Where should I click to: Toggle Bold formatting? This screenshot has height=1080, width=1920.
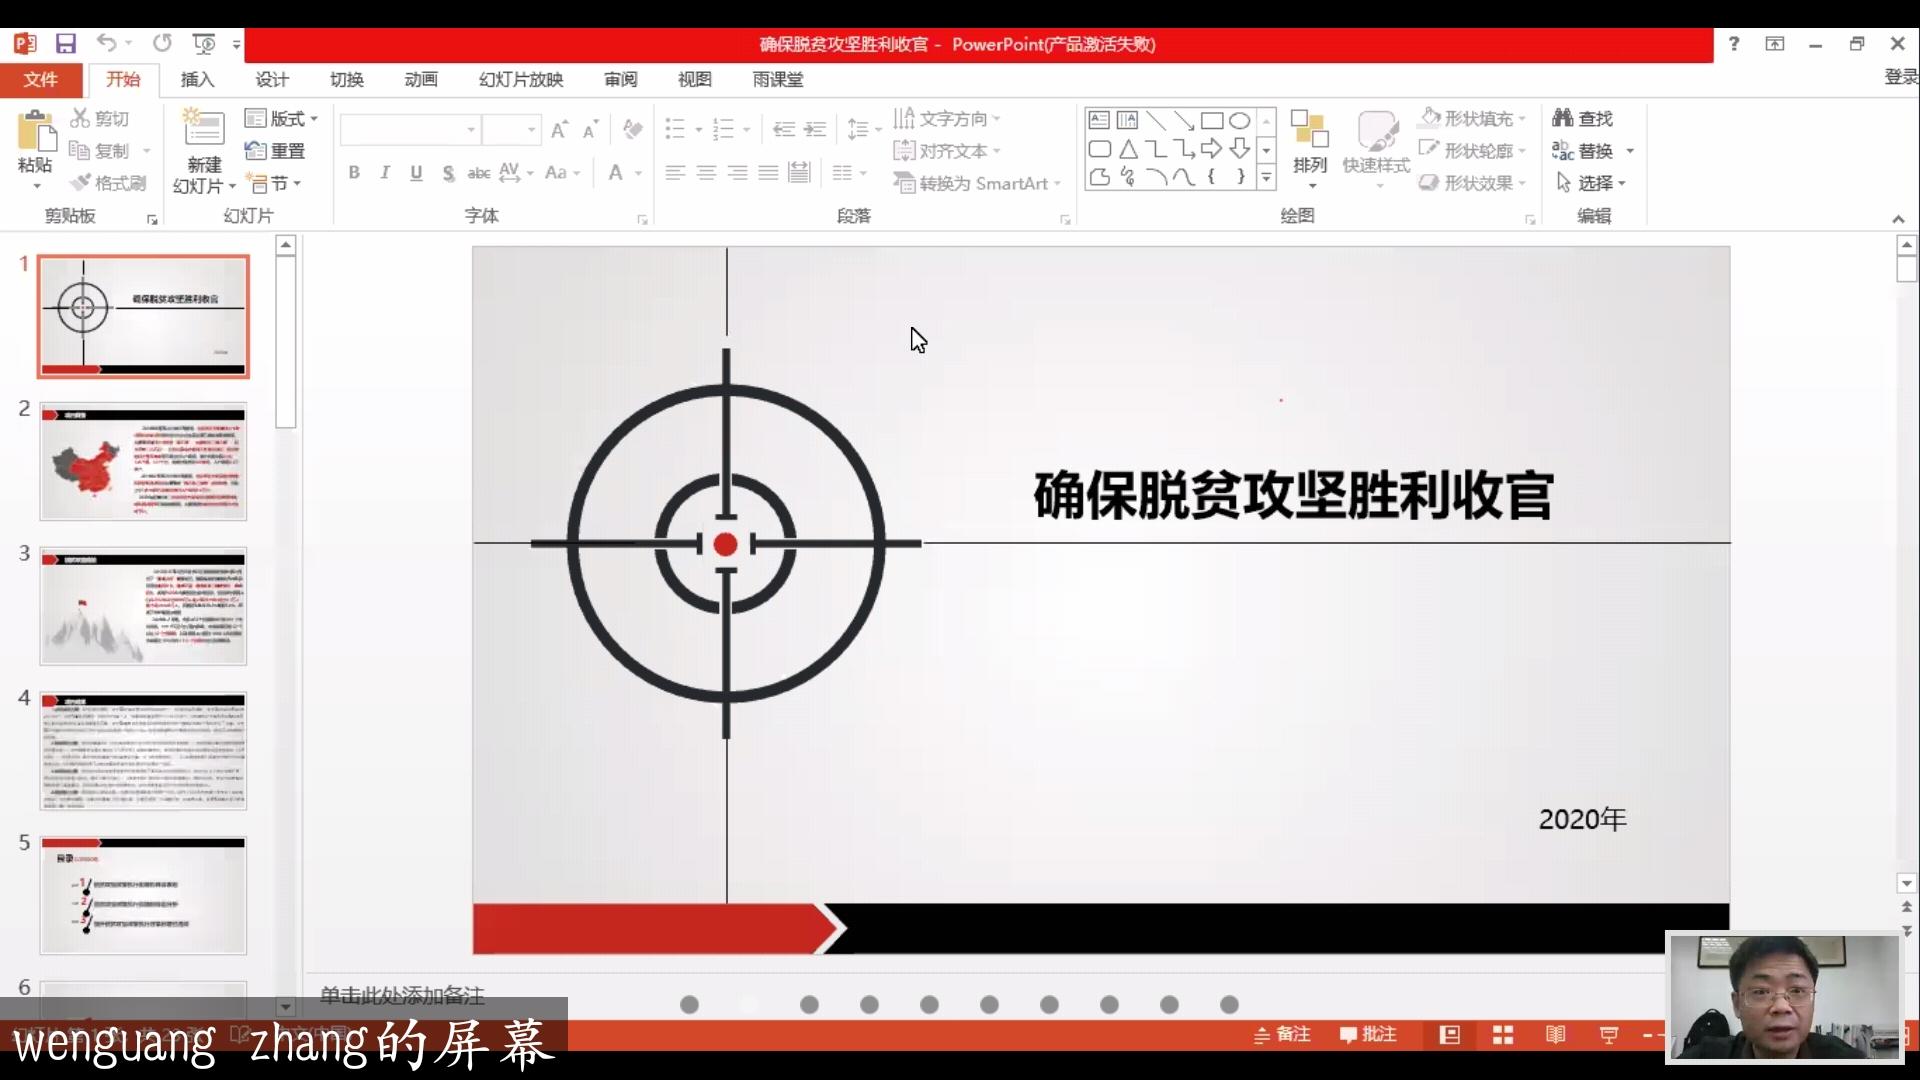click(x=354, y=173)
